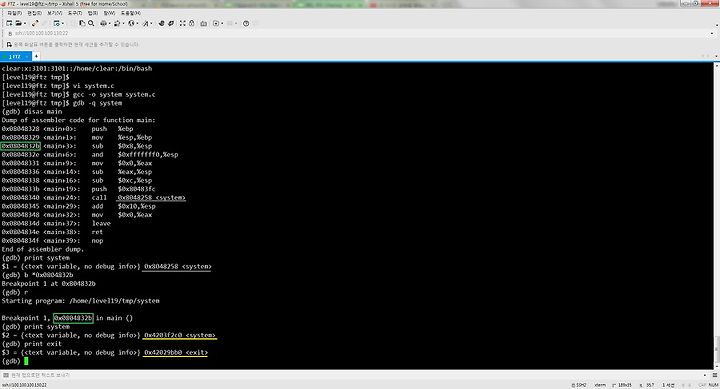Click the color scheme toolbar icon
Screen dimensions: 720x389
click(x=117, y=23)
